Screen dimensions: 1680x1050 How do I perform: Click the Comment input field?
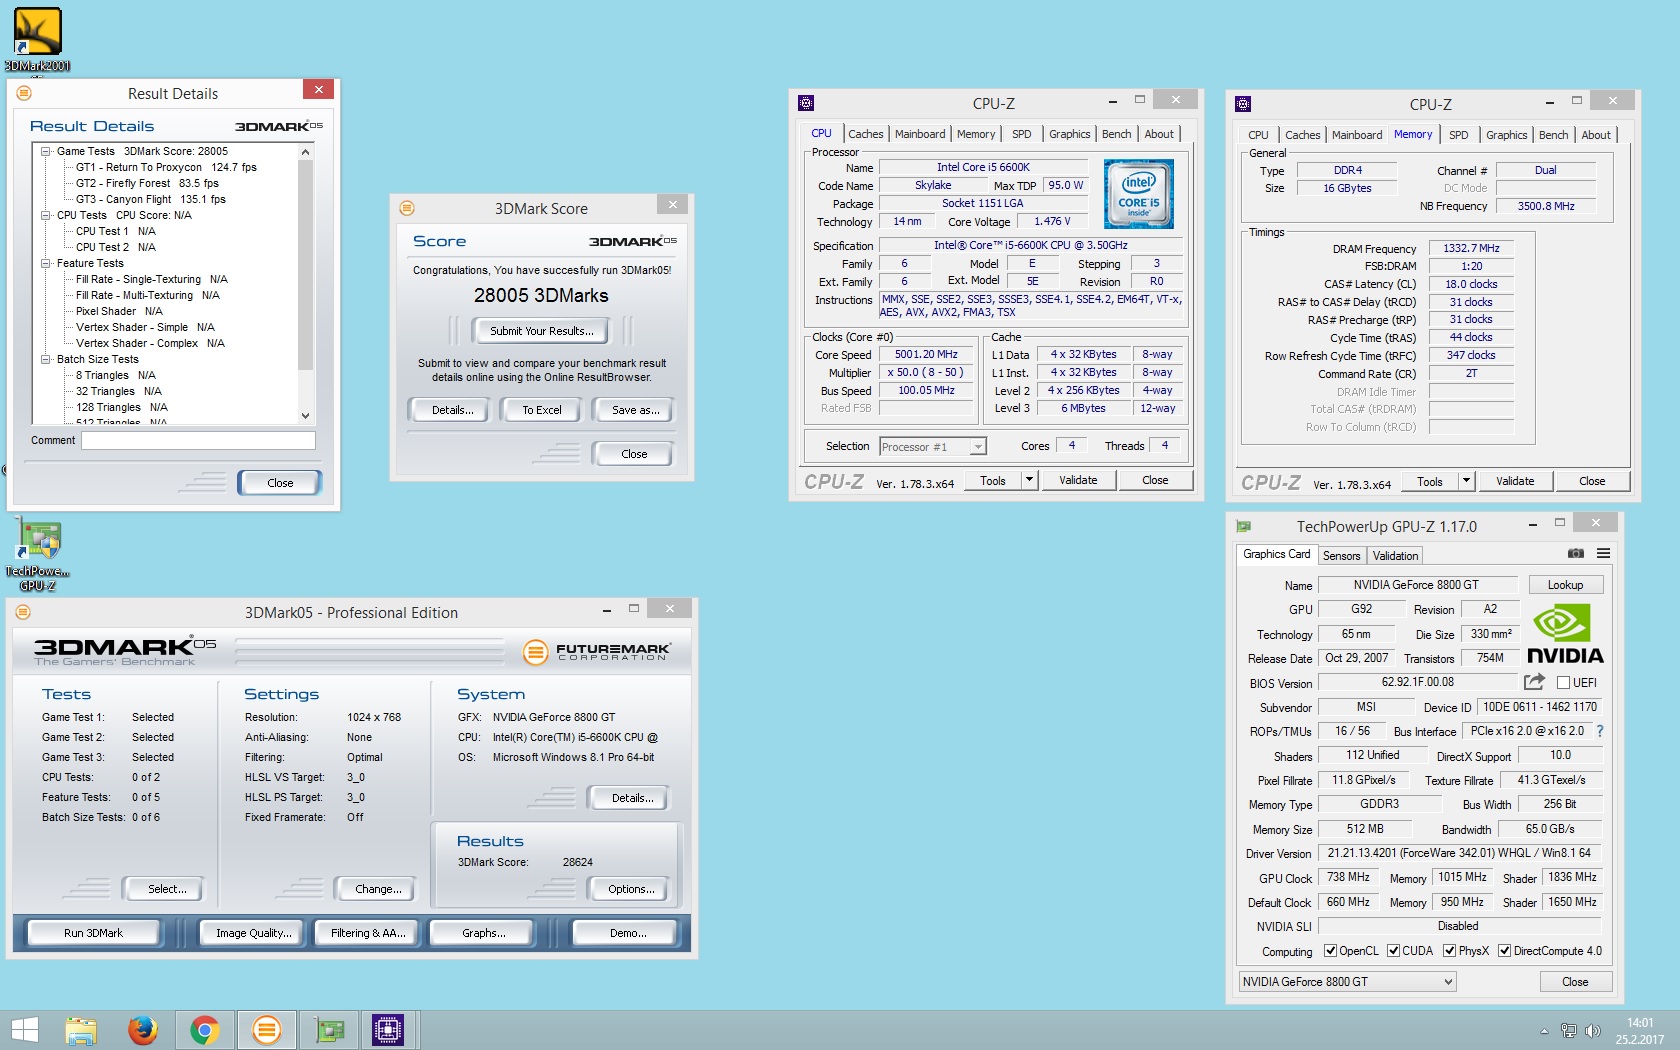coord(198,440)
